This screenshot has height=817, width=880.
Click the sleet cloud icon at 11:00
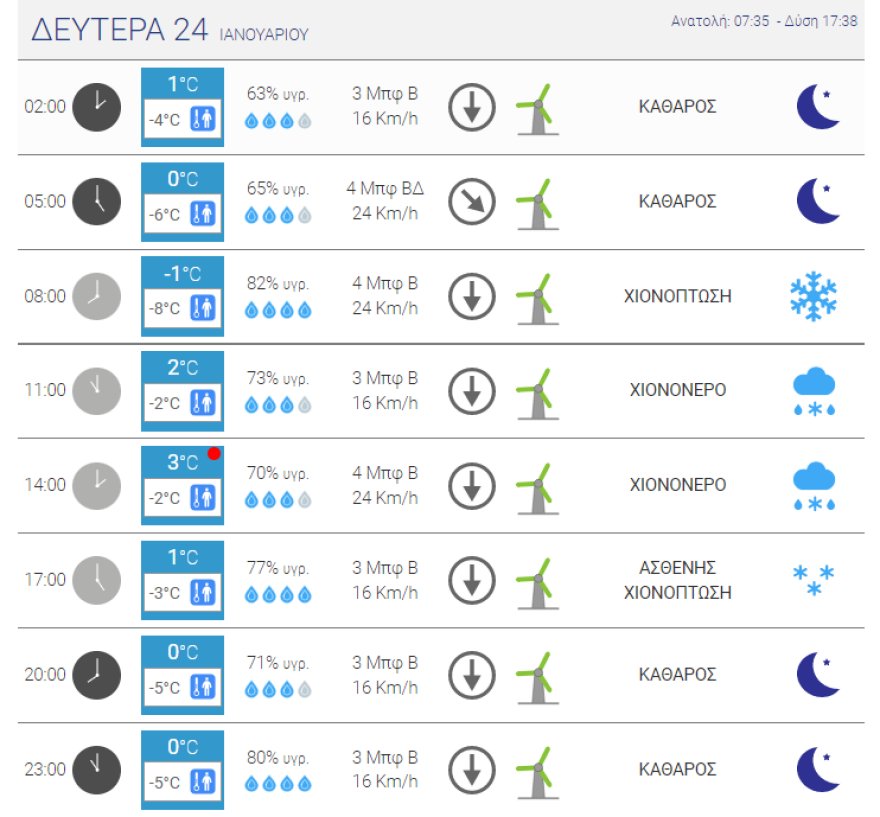pos(813,391)
